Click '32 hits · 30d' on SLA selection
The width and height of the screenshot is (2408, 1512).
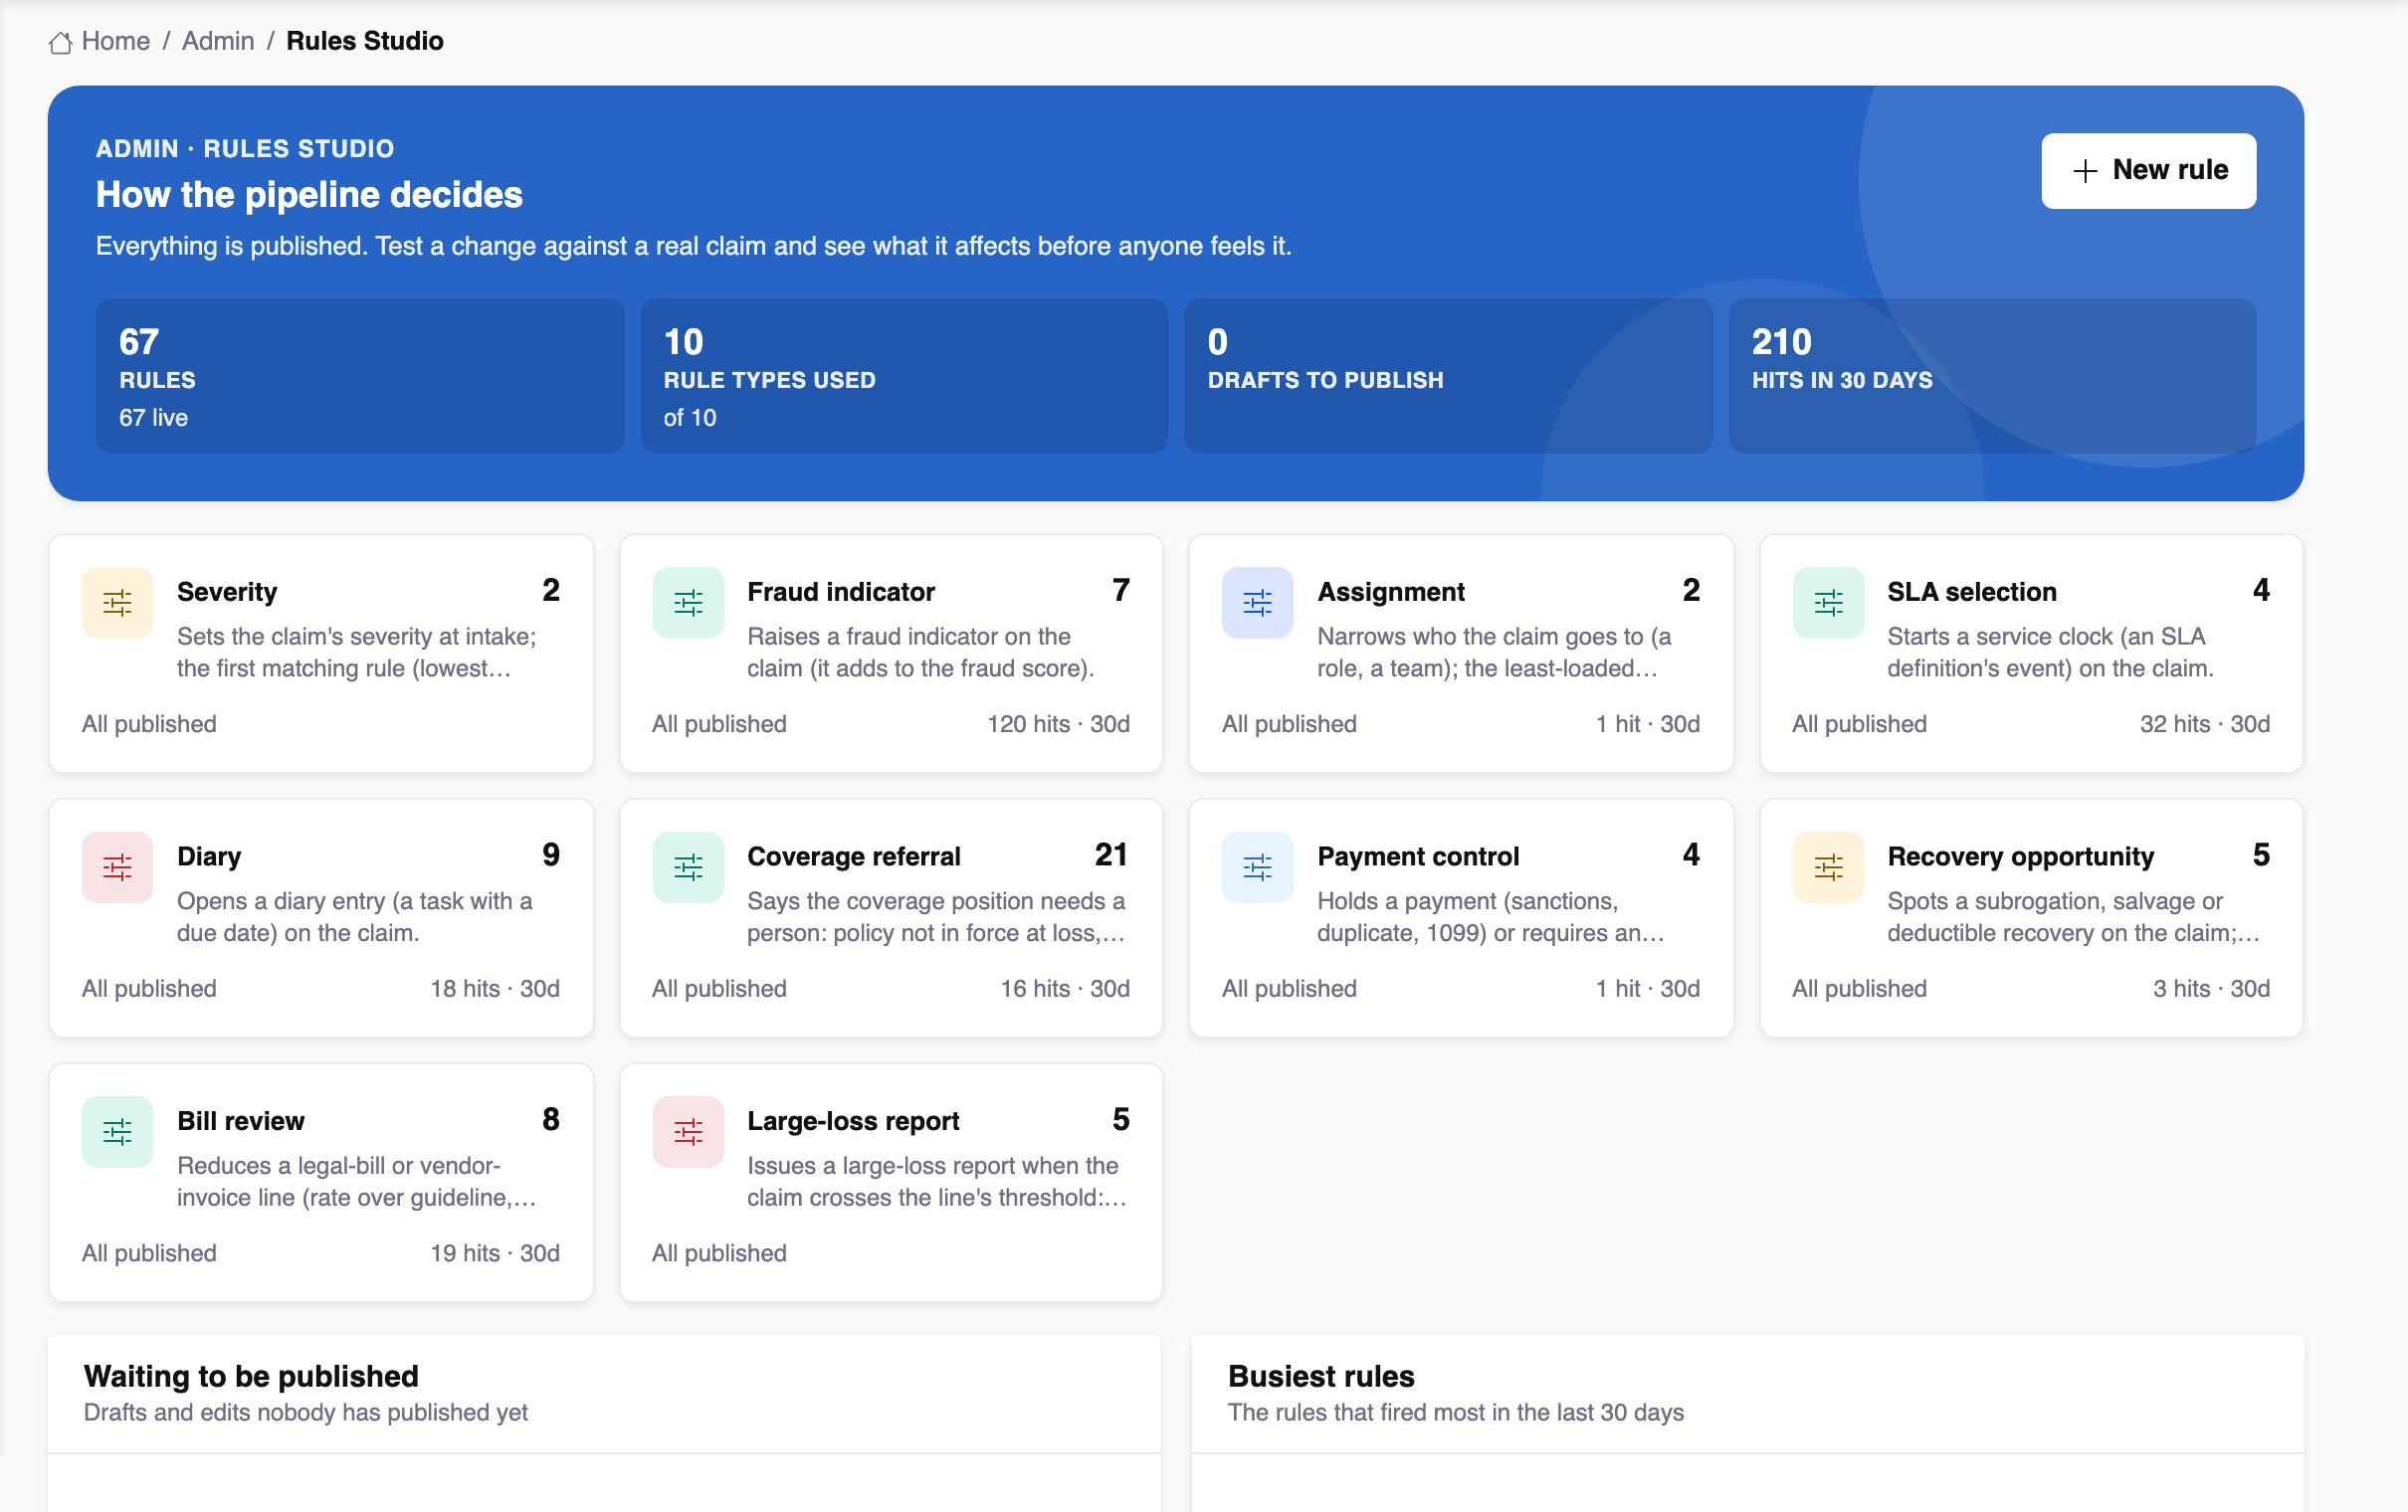point(2205,724)
